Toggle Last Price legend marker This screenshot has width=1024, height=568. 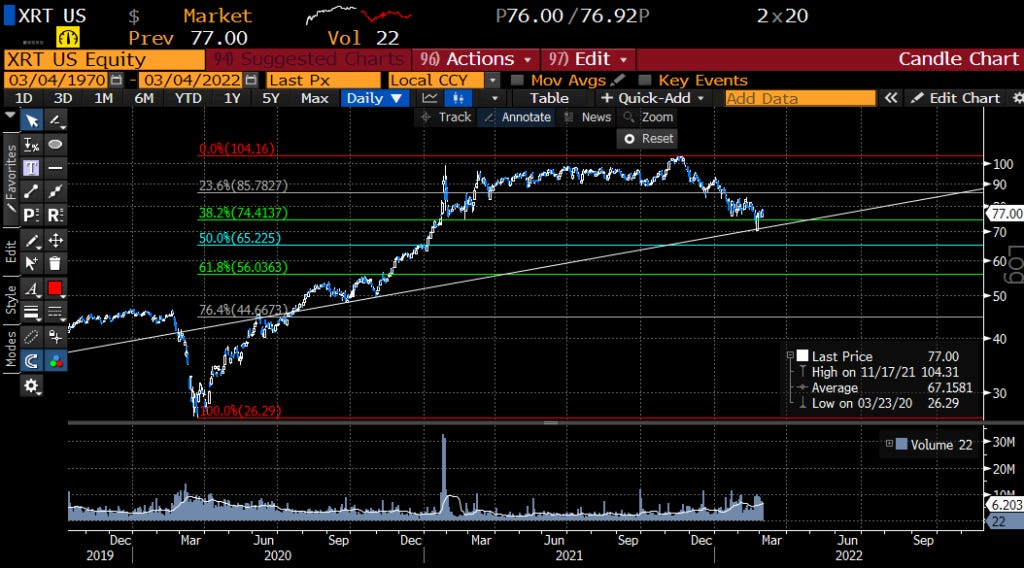pos(803,356)
